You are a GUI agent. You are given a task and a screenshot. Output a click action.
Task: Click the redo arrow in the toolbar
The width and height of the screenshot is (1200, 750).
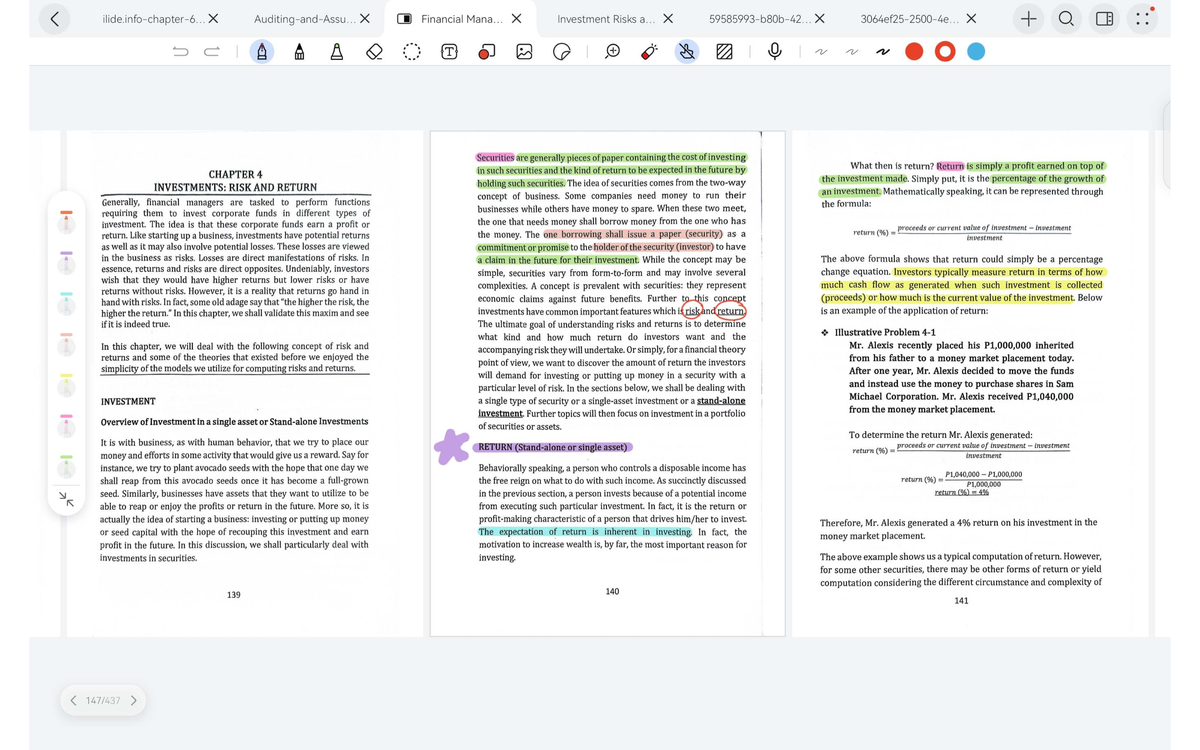click(212, 52)
